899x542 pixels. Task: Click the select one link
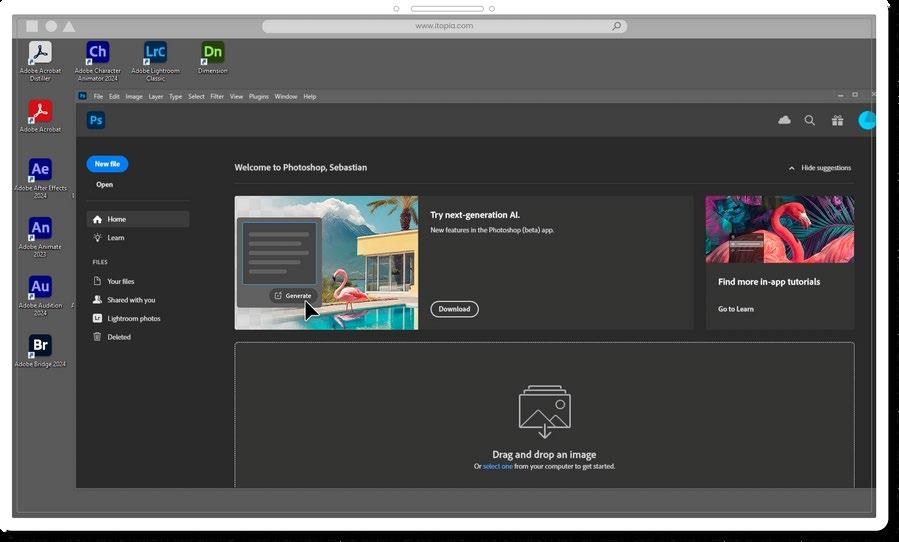pos(498,466)
